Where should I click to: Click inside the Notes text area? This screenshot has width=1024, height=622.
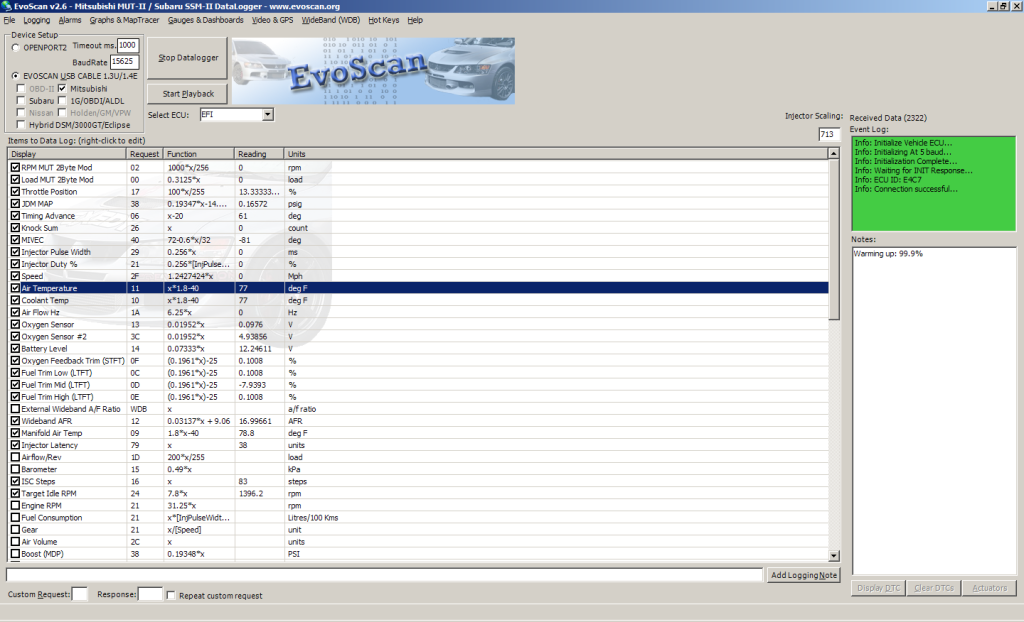click(x=934, y=412)
